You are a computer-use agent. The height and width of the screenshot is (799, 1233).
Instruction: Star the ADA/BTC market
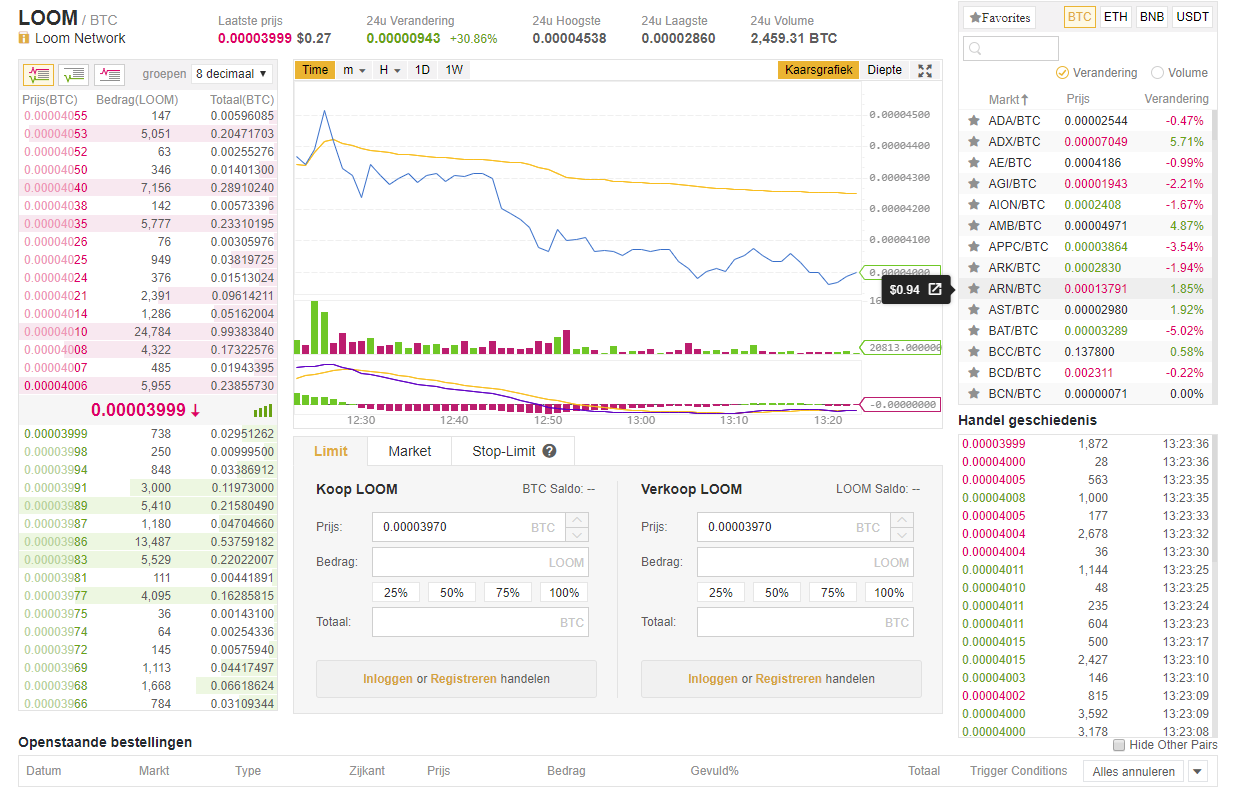coord(974,121)
